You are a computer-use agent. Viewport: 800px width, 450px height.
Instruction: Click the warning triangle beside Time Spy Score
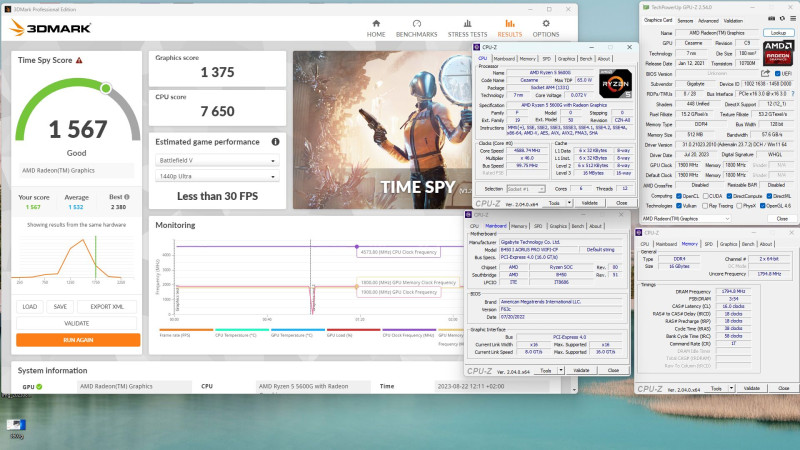[79, 60]
